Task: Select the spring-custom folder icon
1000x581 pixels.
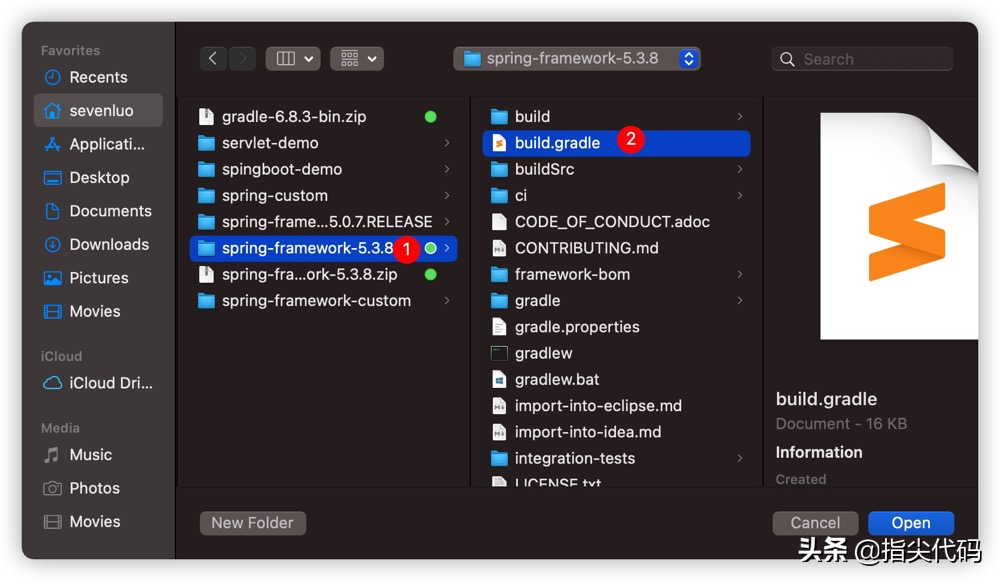Action: (x=206, y=195)
